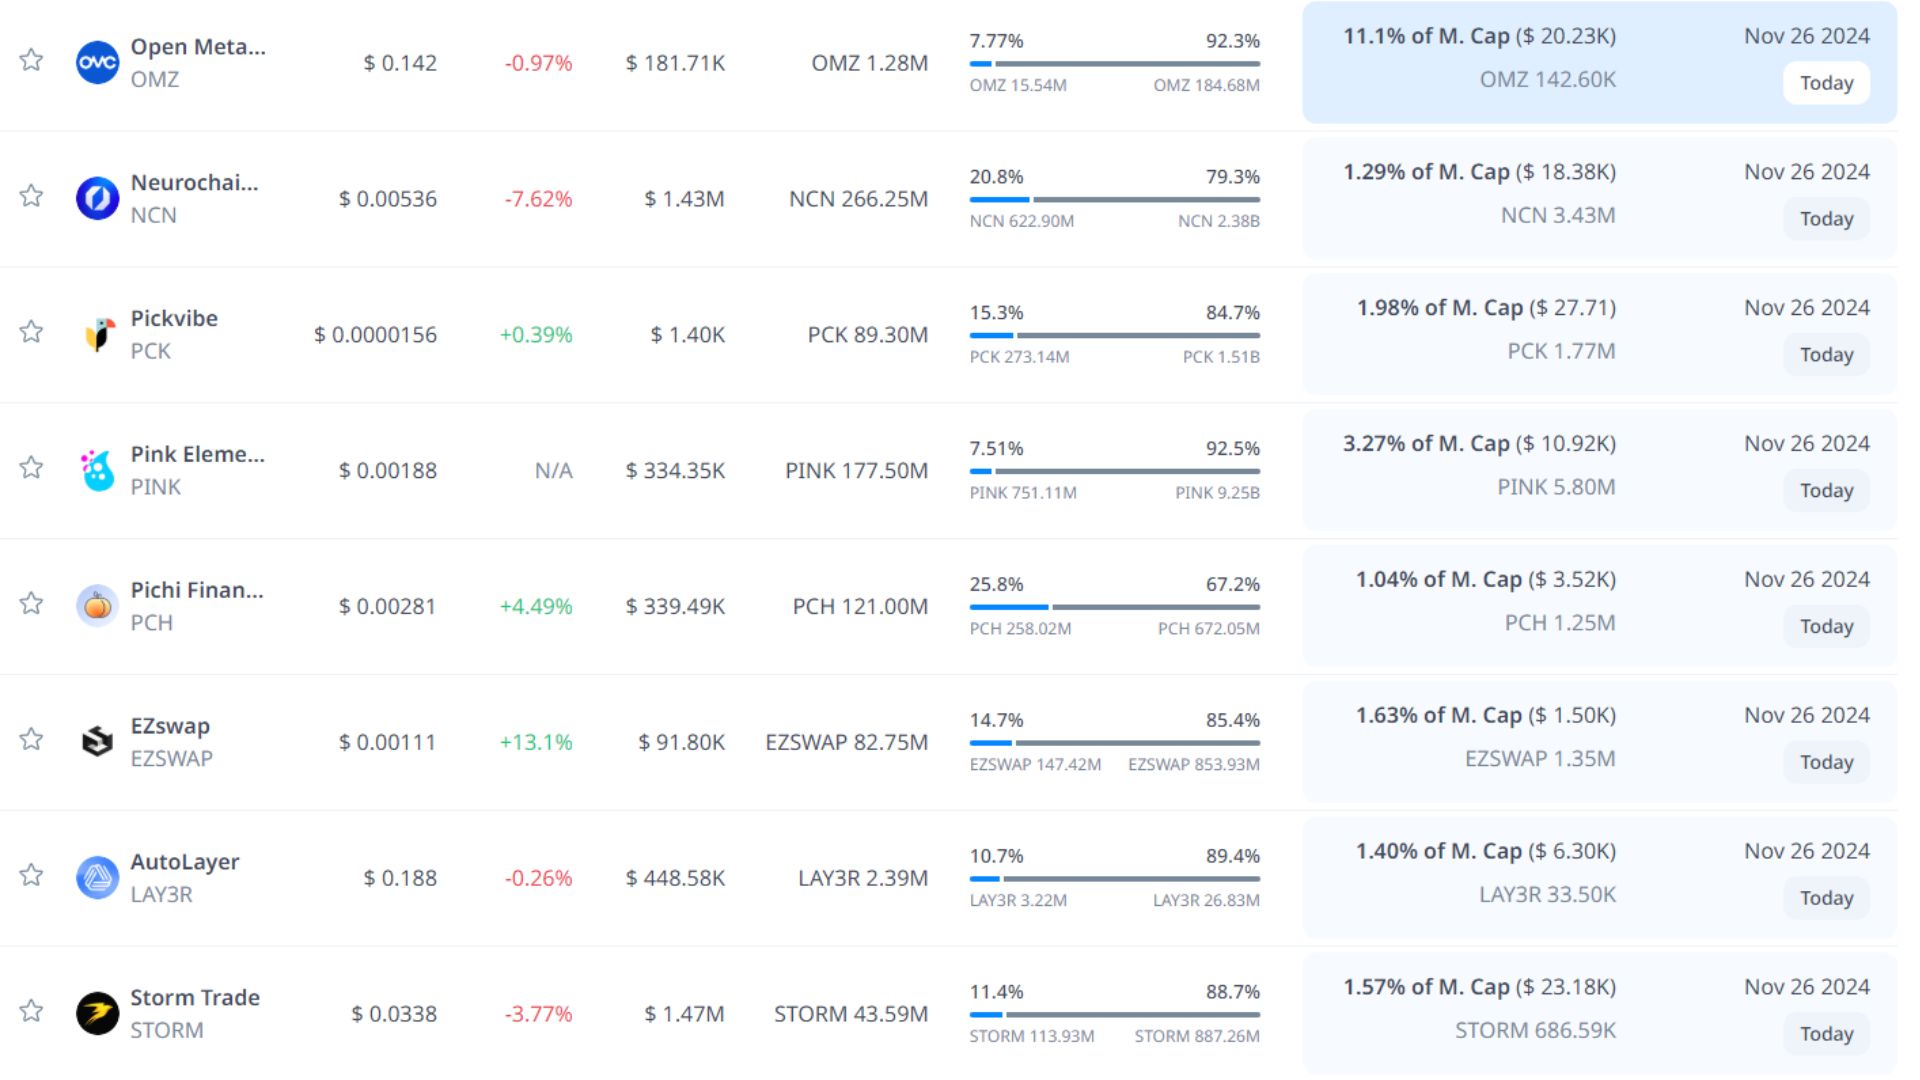This screenshot has height=1080, width=1920.
Task: Toggle the favorite star for Open Meta
Action: click(x=32, y=60)
